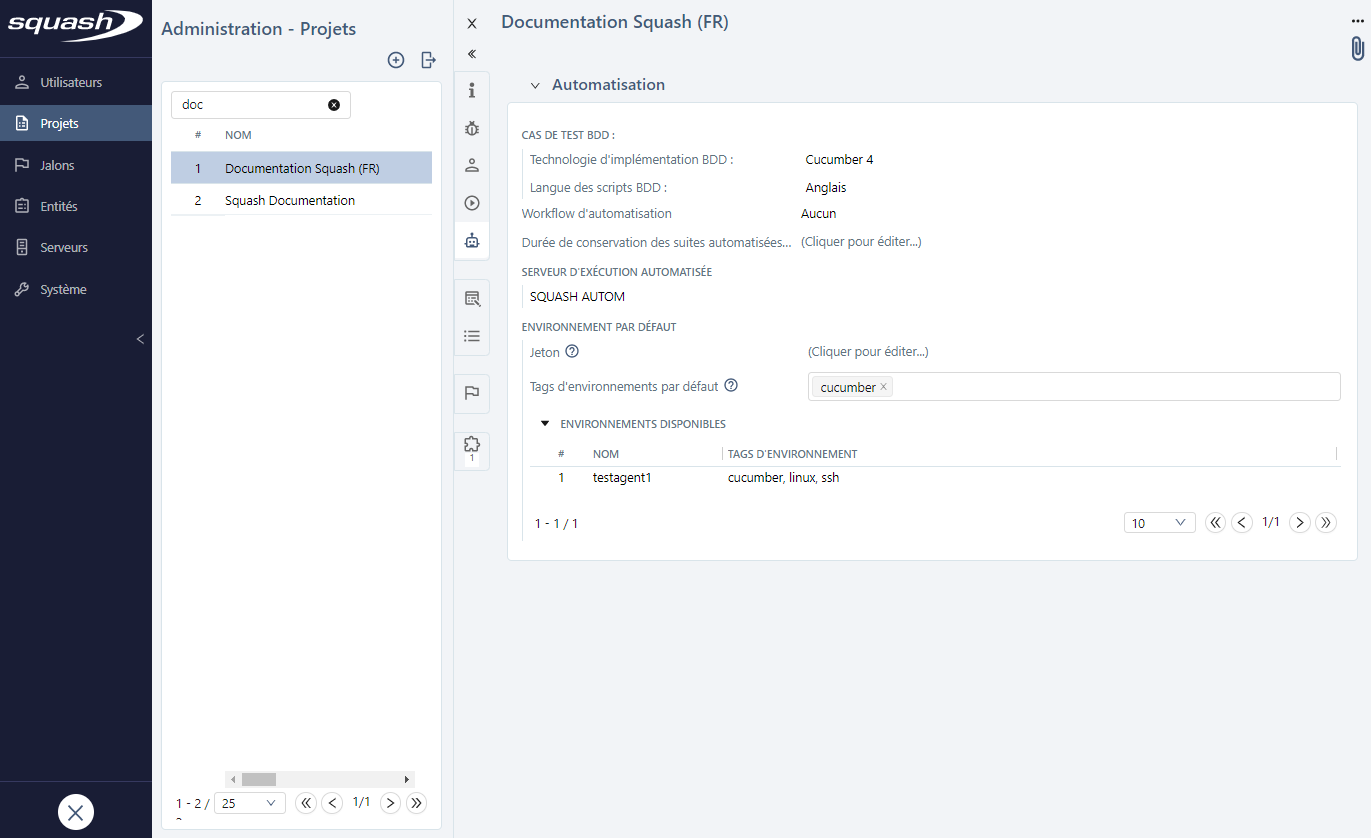Collapse the Automatisation section

click(x=535, y=86)
